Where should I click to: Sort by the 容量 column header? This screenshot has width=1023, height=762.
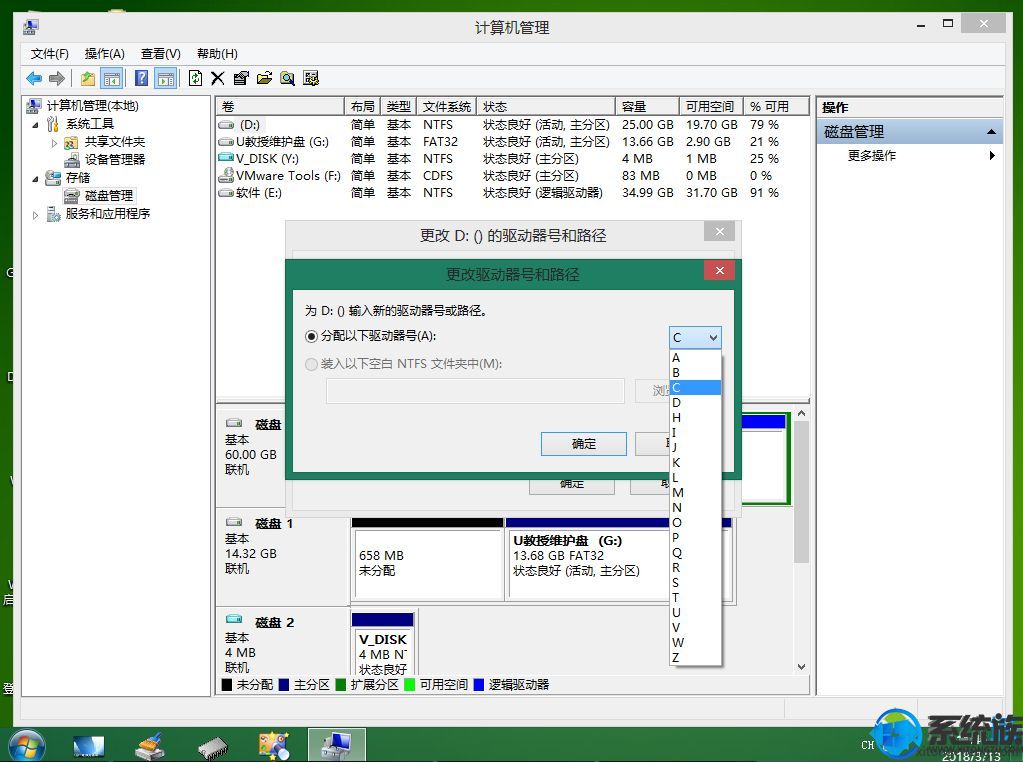pyautogui.click(x=647, y=106)
